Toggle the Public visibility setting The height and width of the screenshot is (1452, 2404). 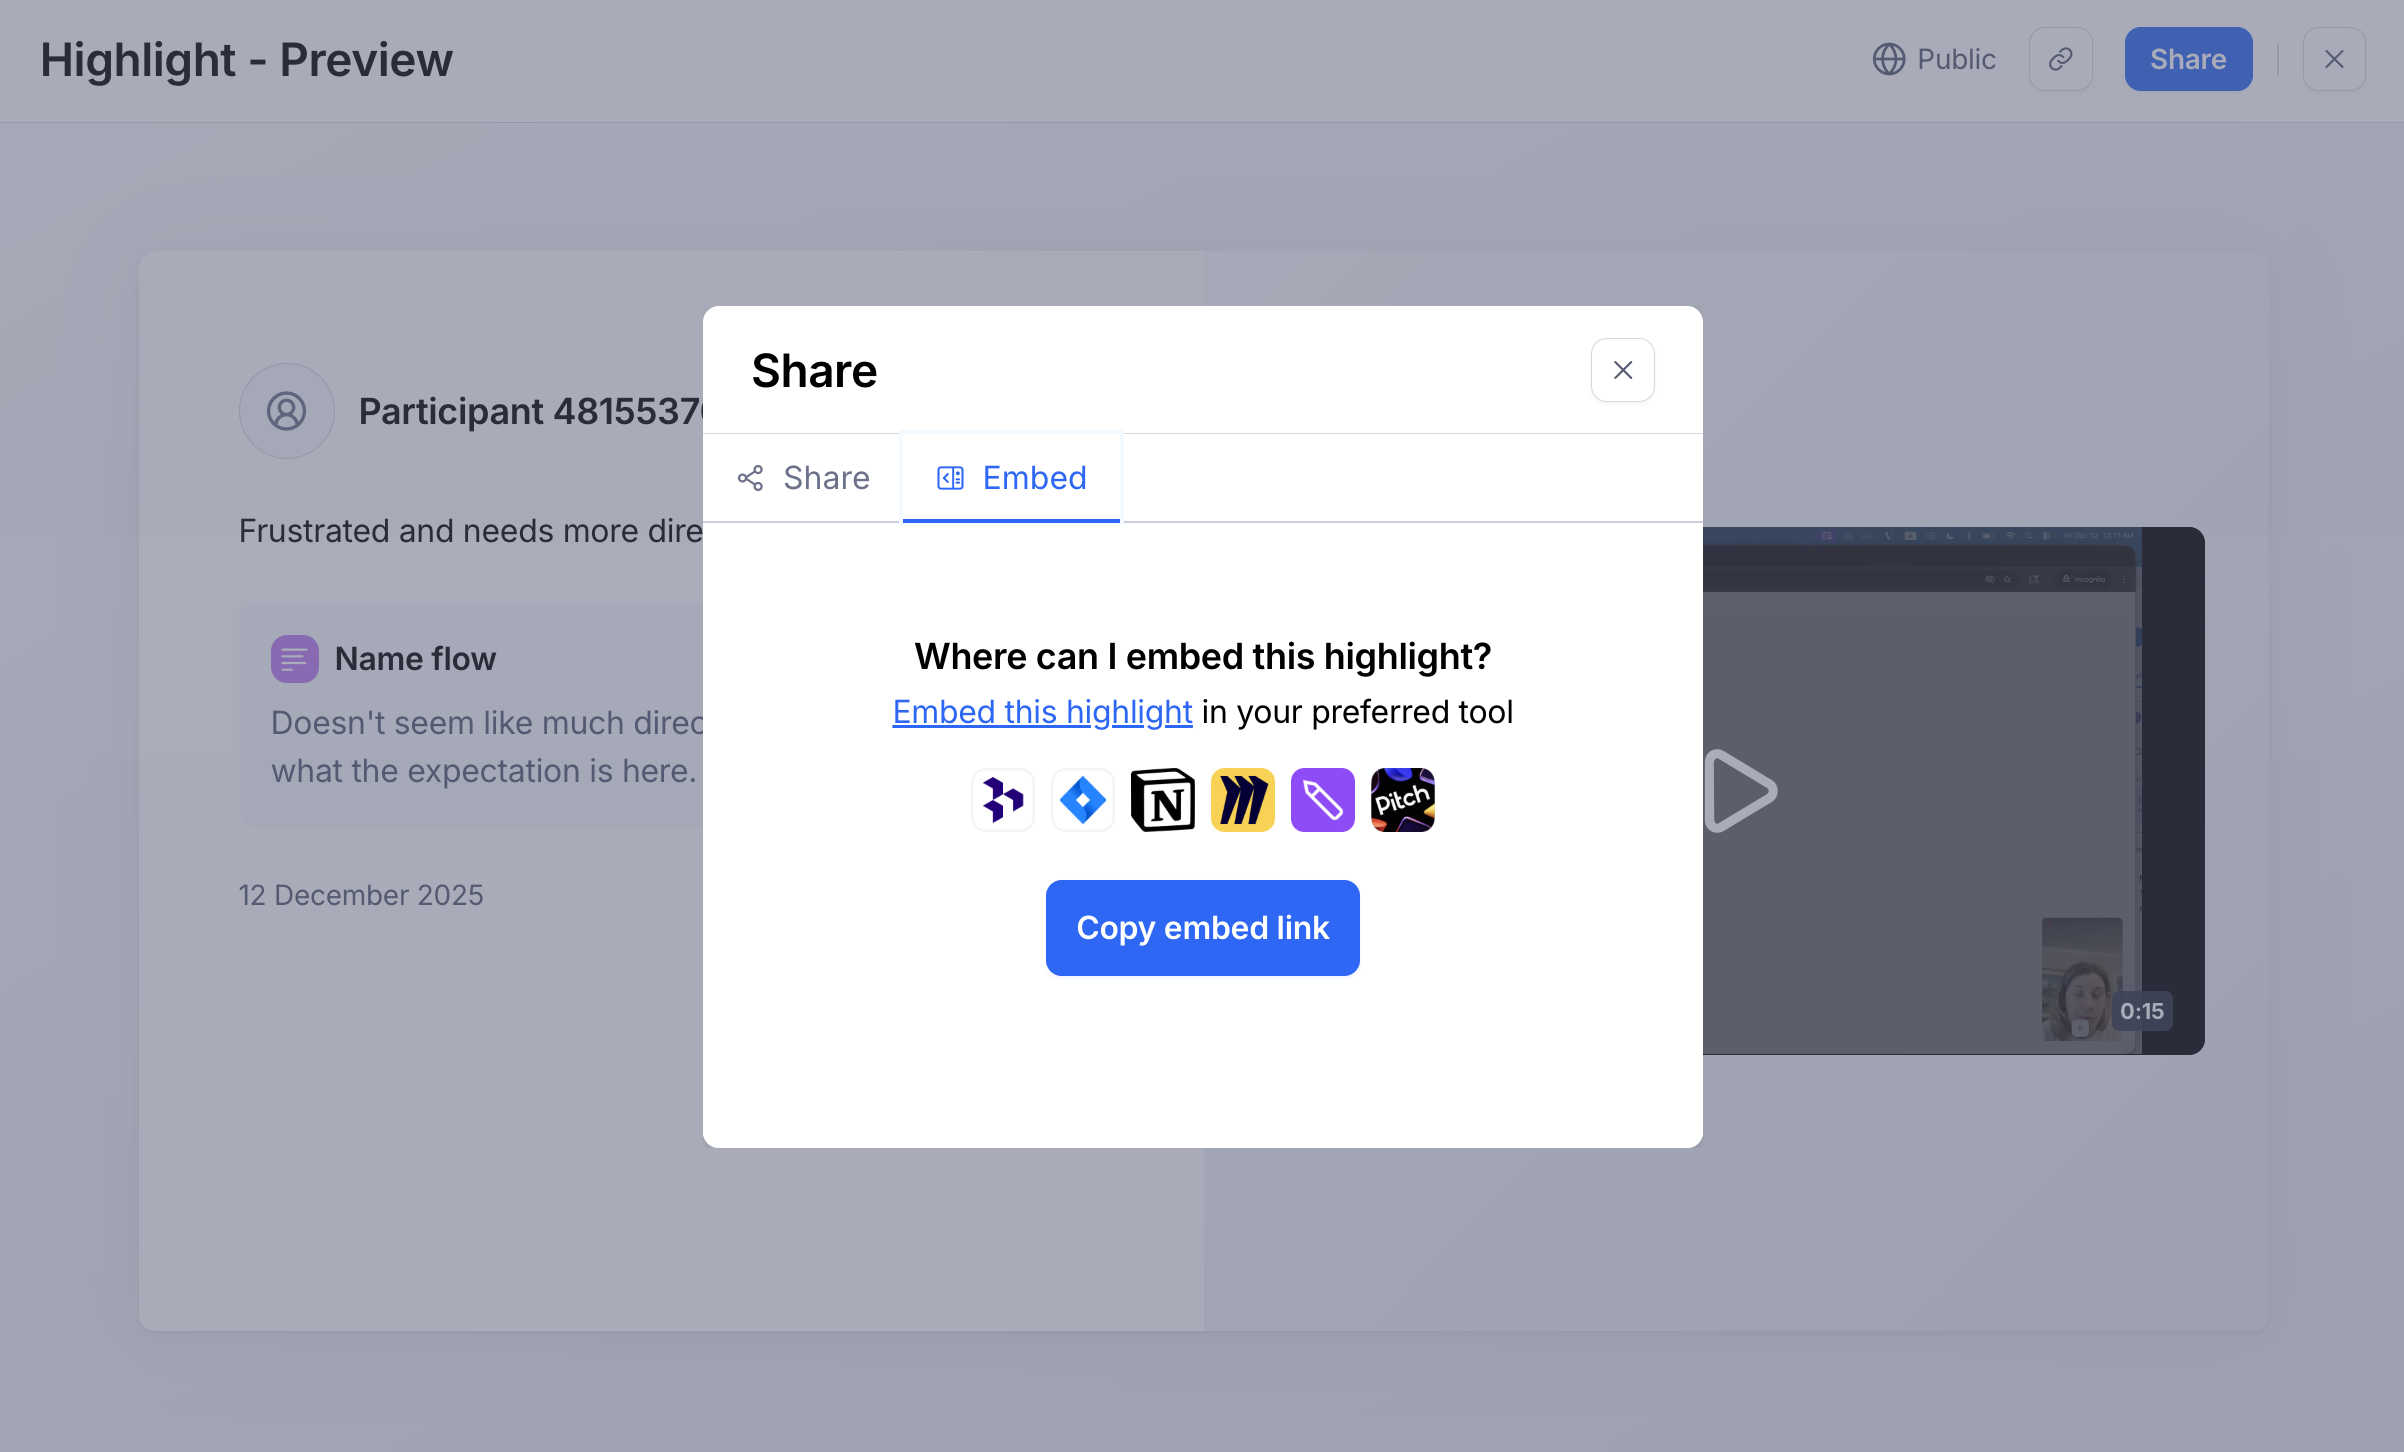(x=1934, y=60)
